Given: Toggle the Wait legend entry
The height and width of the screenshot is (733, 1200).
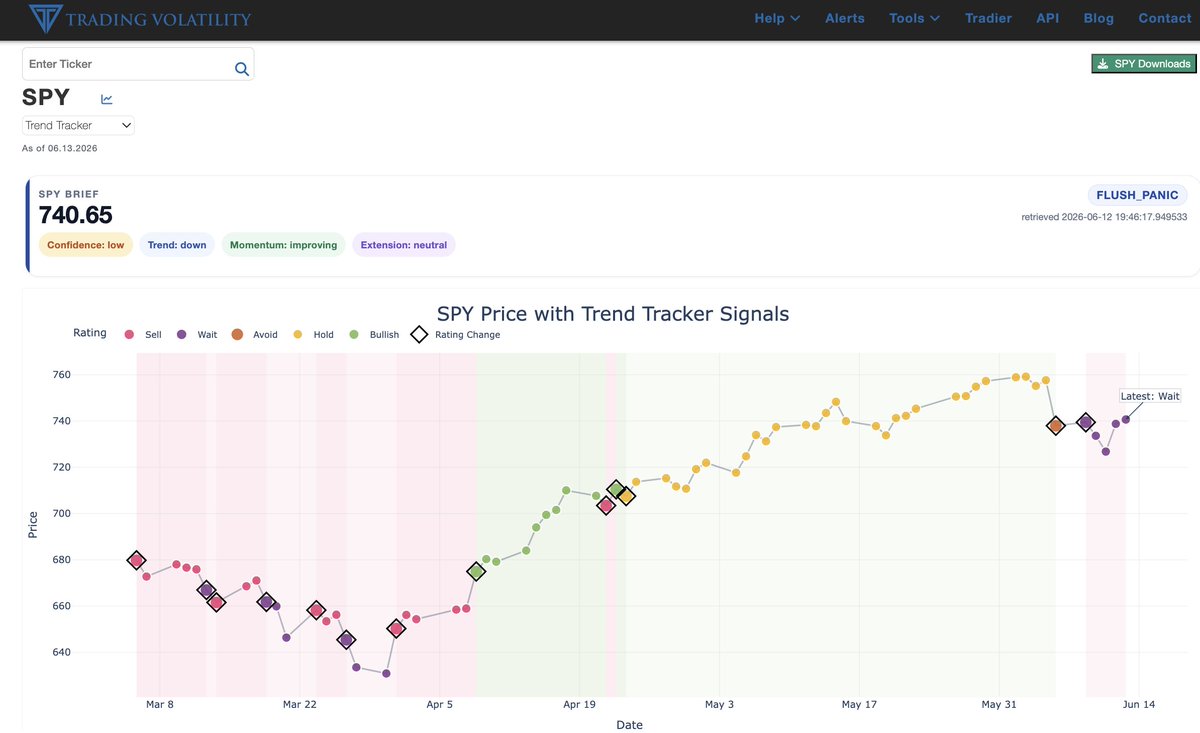Looking at the screenshot, I should tap(197, 335).
